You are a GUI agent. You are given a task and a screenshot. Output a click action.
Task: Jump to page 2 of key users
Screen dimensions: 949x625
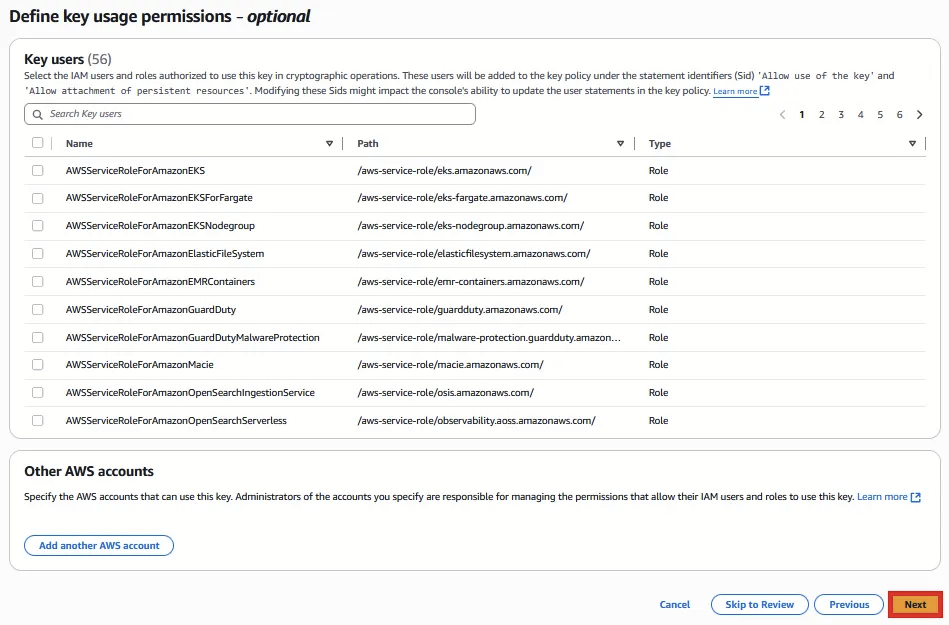tap(822, 115)
